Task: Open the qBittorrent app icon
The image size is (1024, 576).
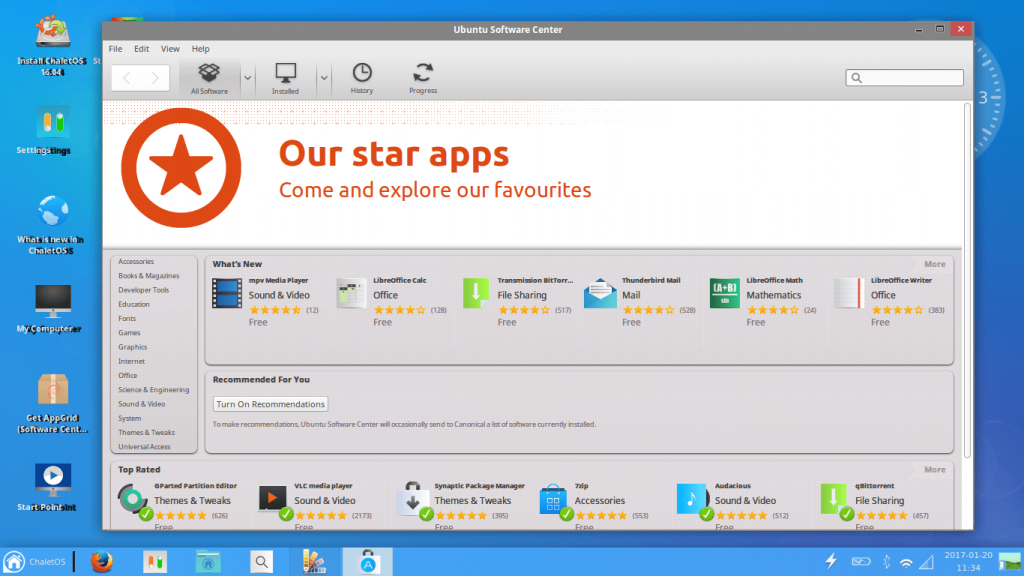Action: pos(834,500)
